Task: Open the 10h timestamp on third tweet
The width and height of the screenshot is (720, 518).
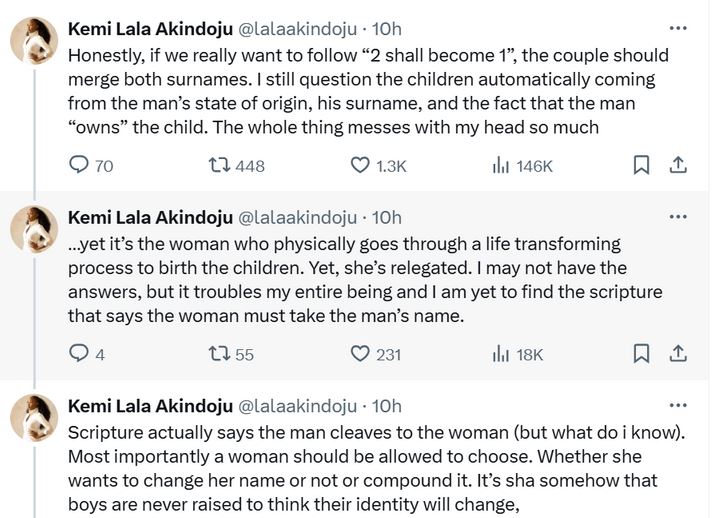Action: tap(386, 406)
